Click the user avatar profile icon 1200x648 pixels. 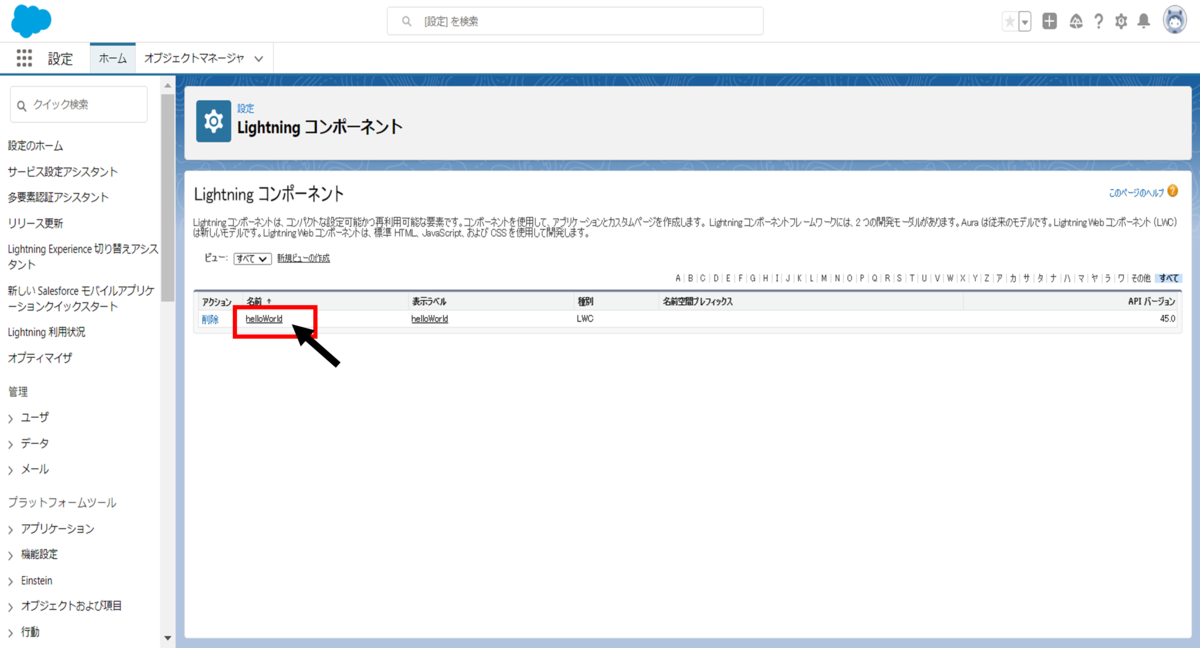(1175, 21)
